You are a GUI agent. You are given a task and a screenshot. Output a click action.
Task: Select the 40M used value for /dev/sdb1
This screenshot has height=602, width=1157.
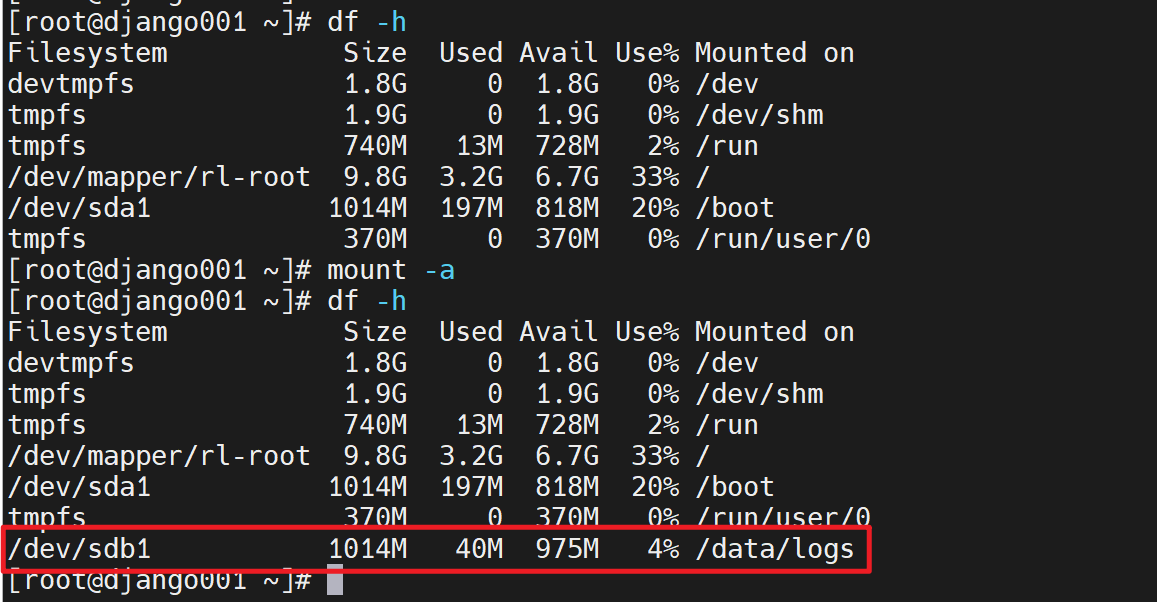pyautogui.click(x=478, y=549)
